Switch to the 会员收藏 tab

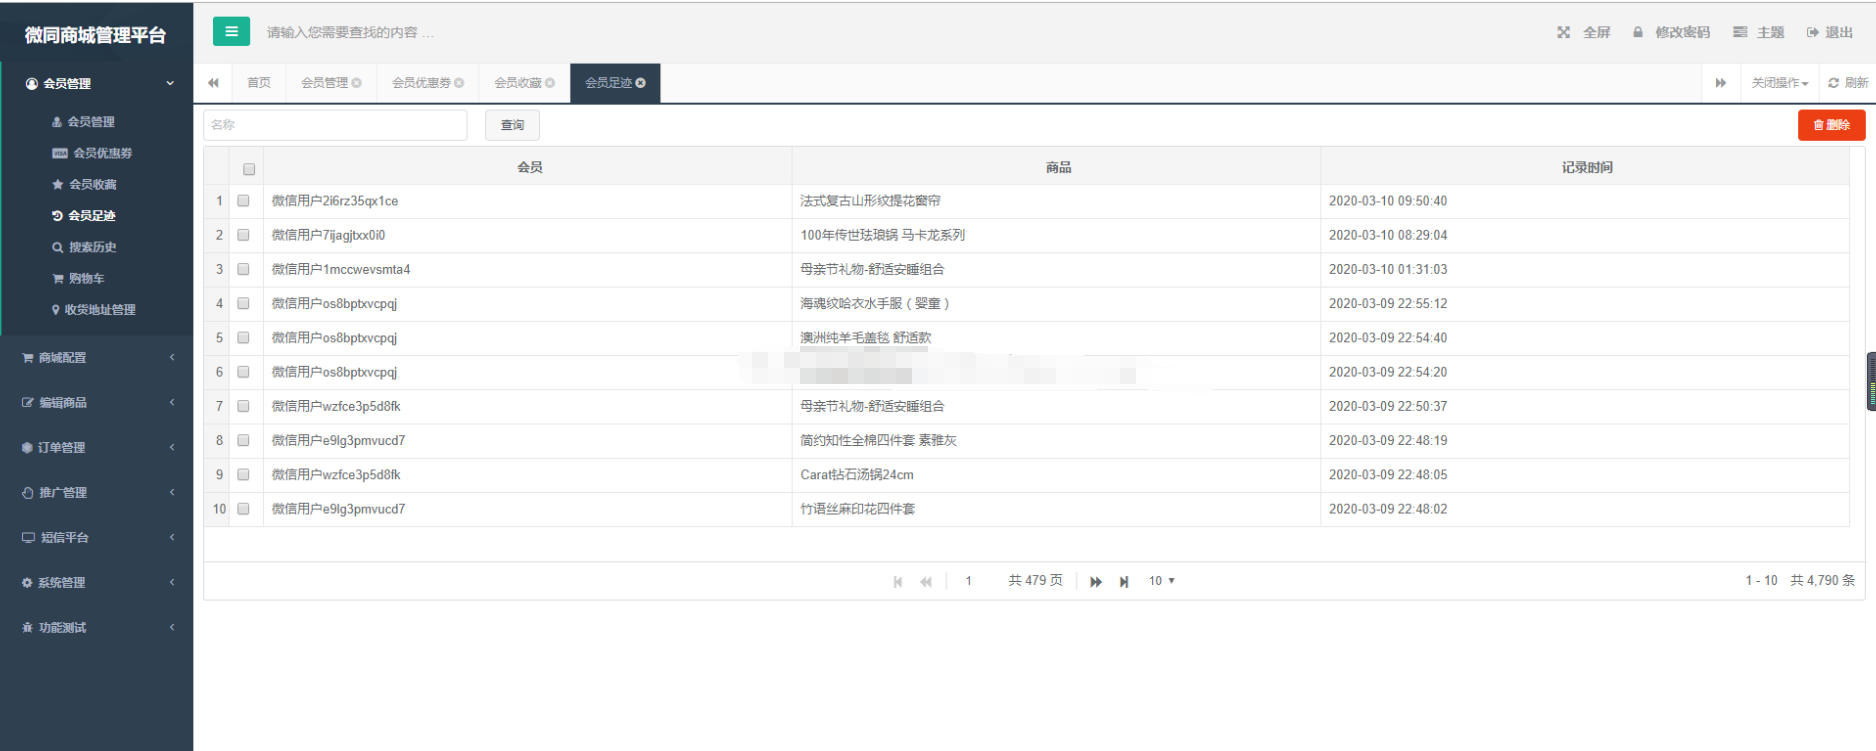coord(518,83)
